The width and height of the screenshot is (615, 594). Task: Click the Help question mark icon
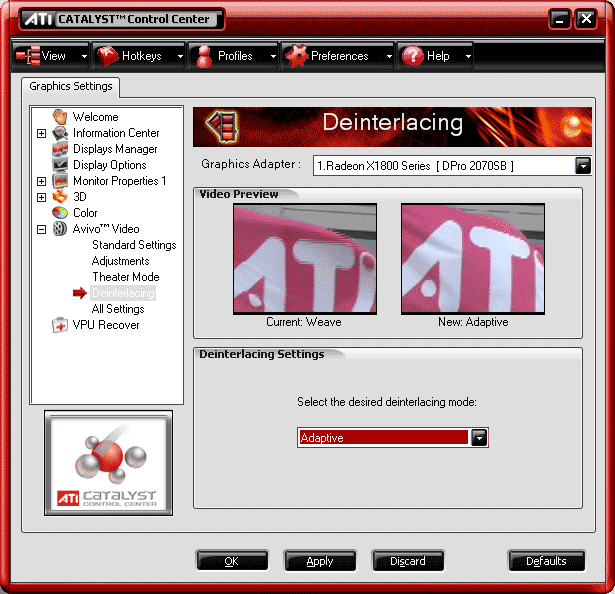click(413, 56)
